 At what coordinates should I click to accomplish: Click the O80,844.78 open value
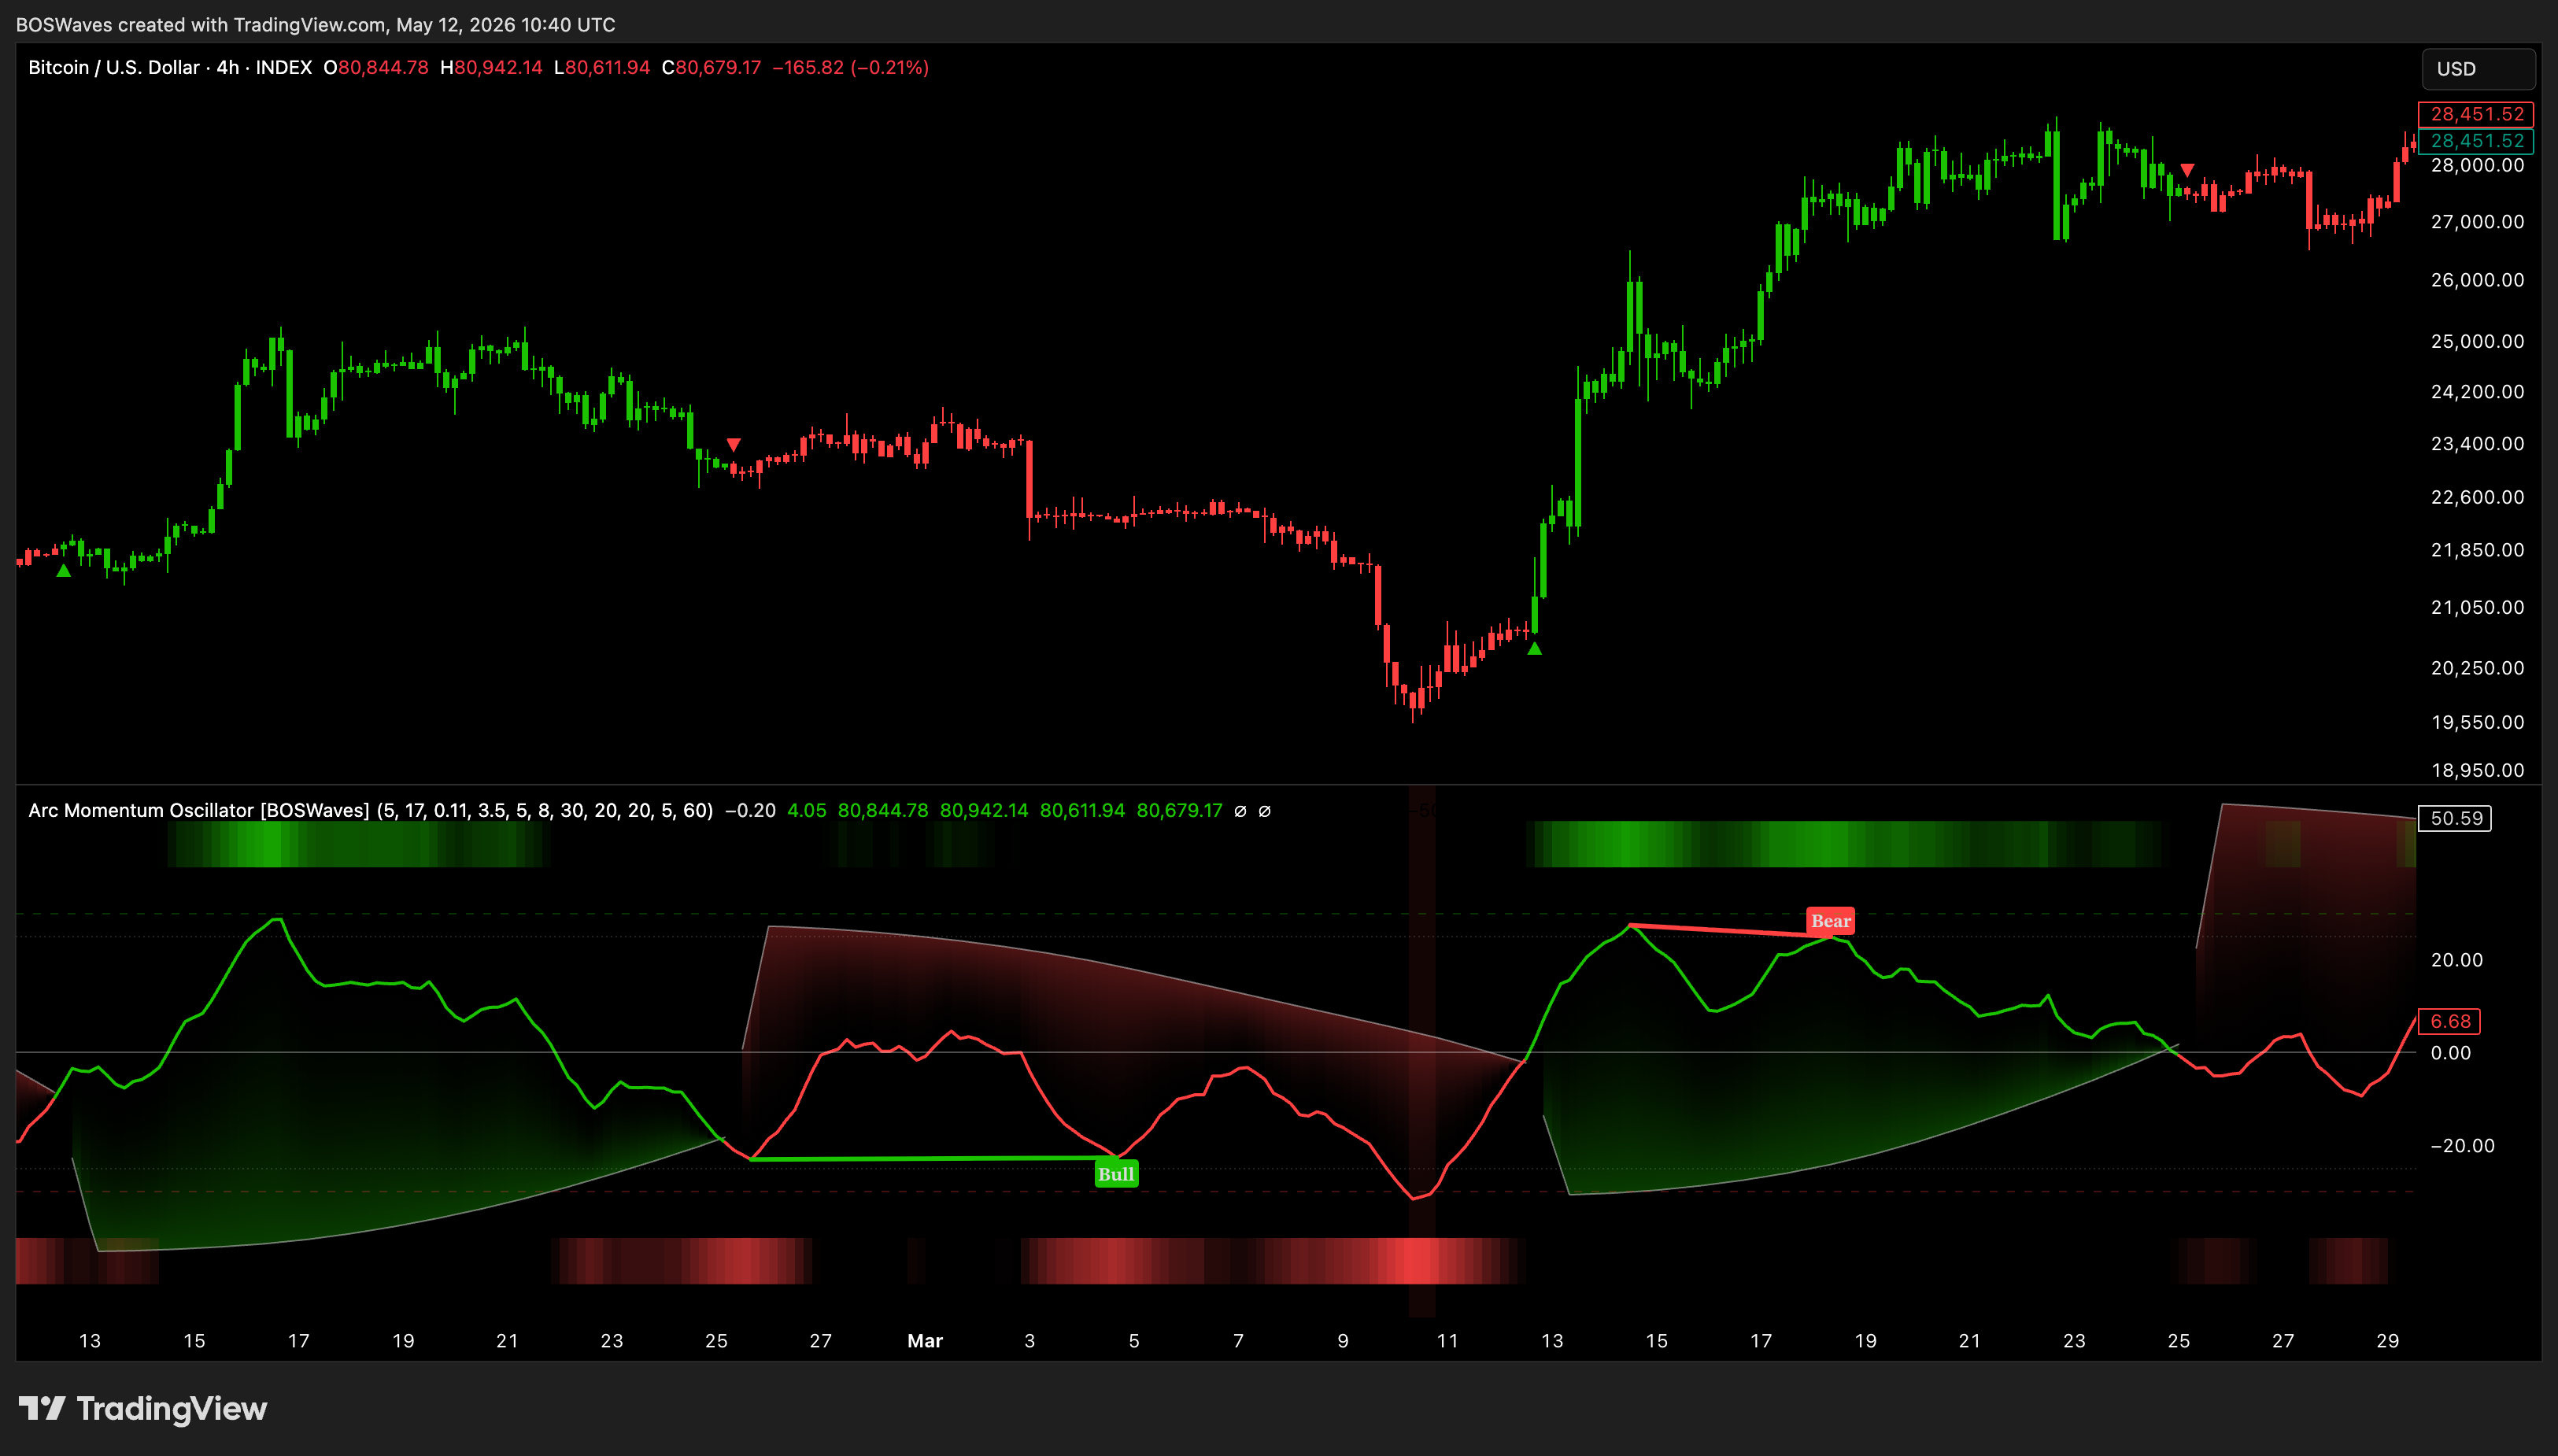(376, 67)
